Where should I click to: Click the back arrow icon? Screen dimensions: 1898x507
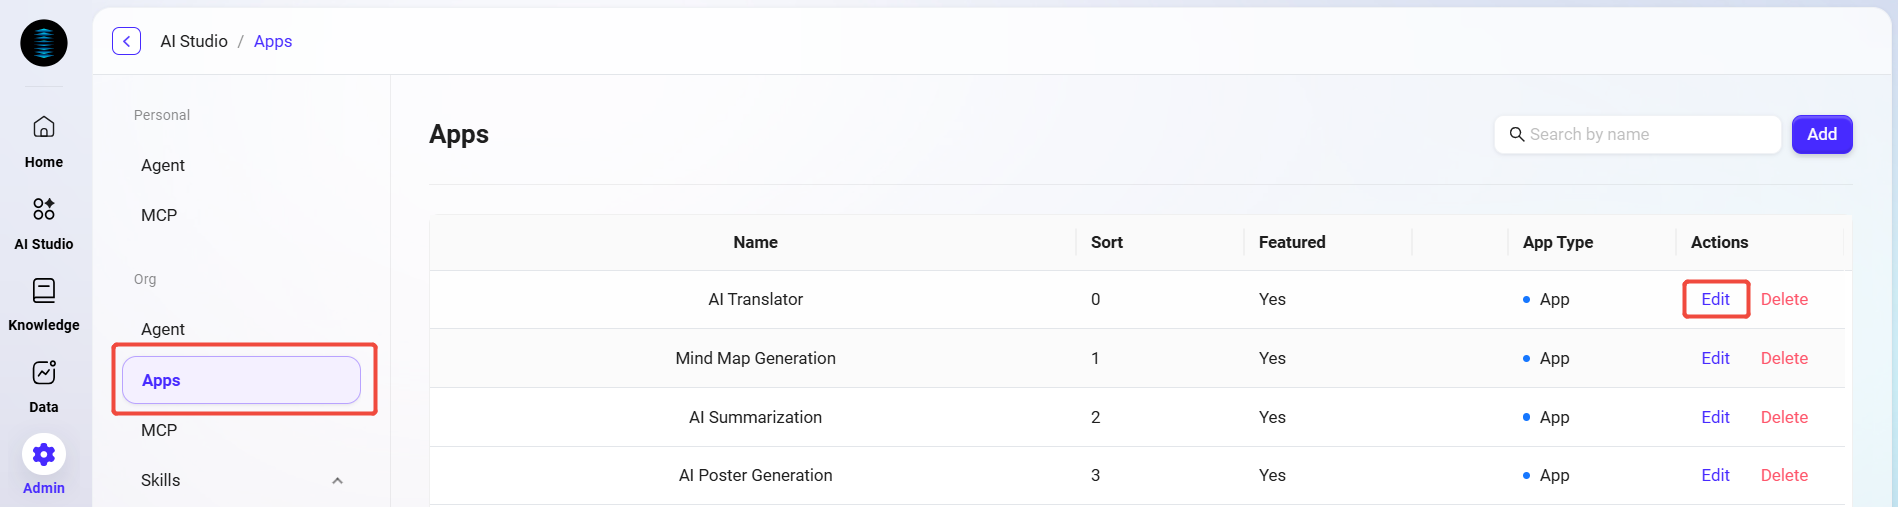tap(126, 41)
